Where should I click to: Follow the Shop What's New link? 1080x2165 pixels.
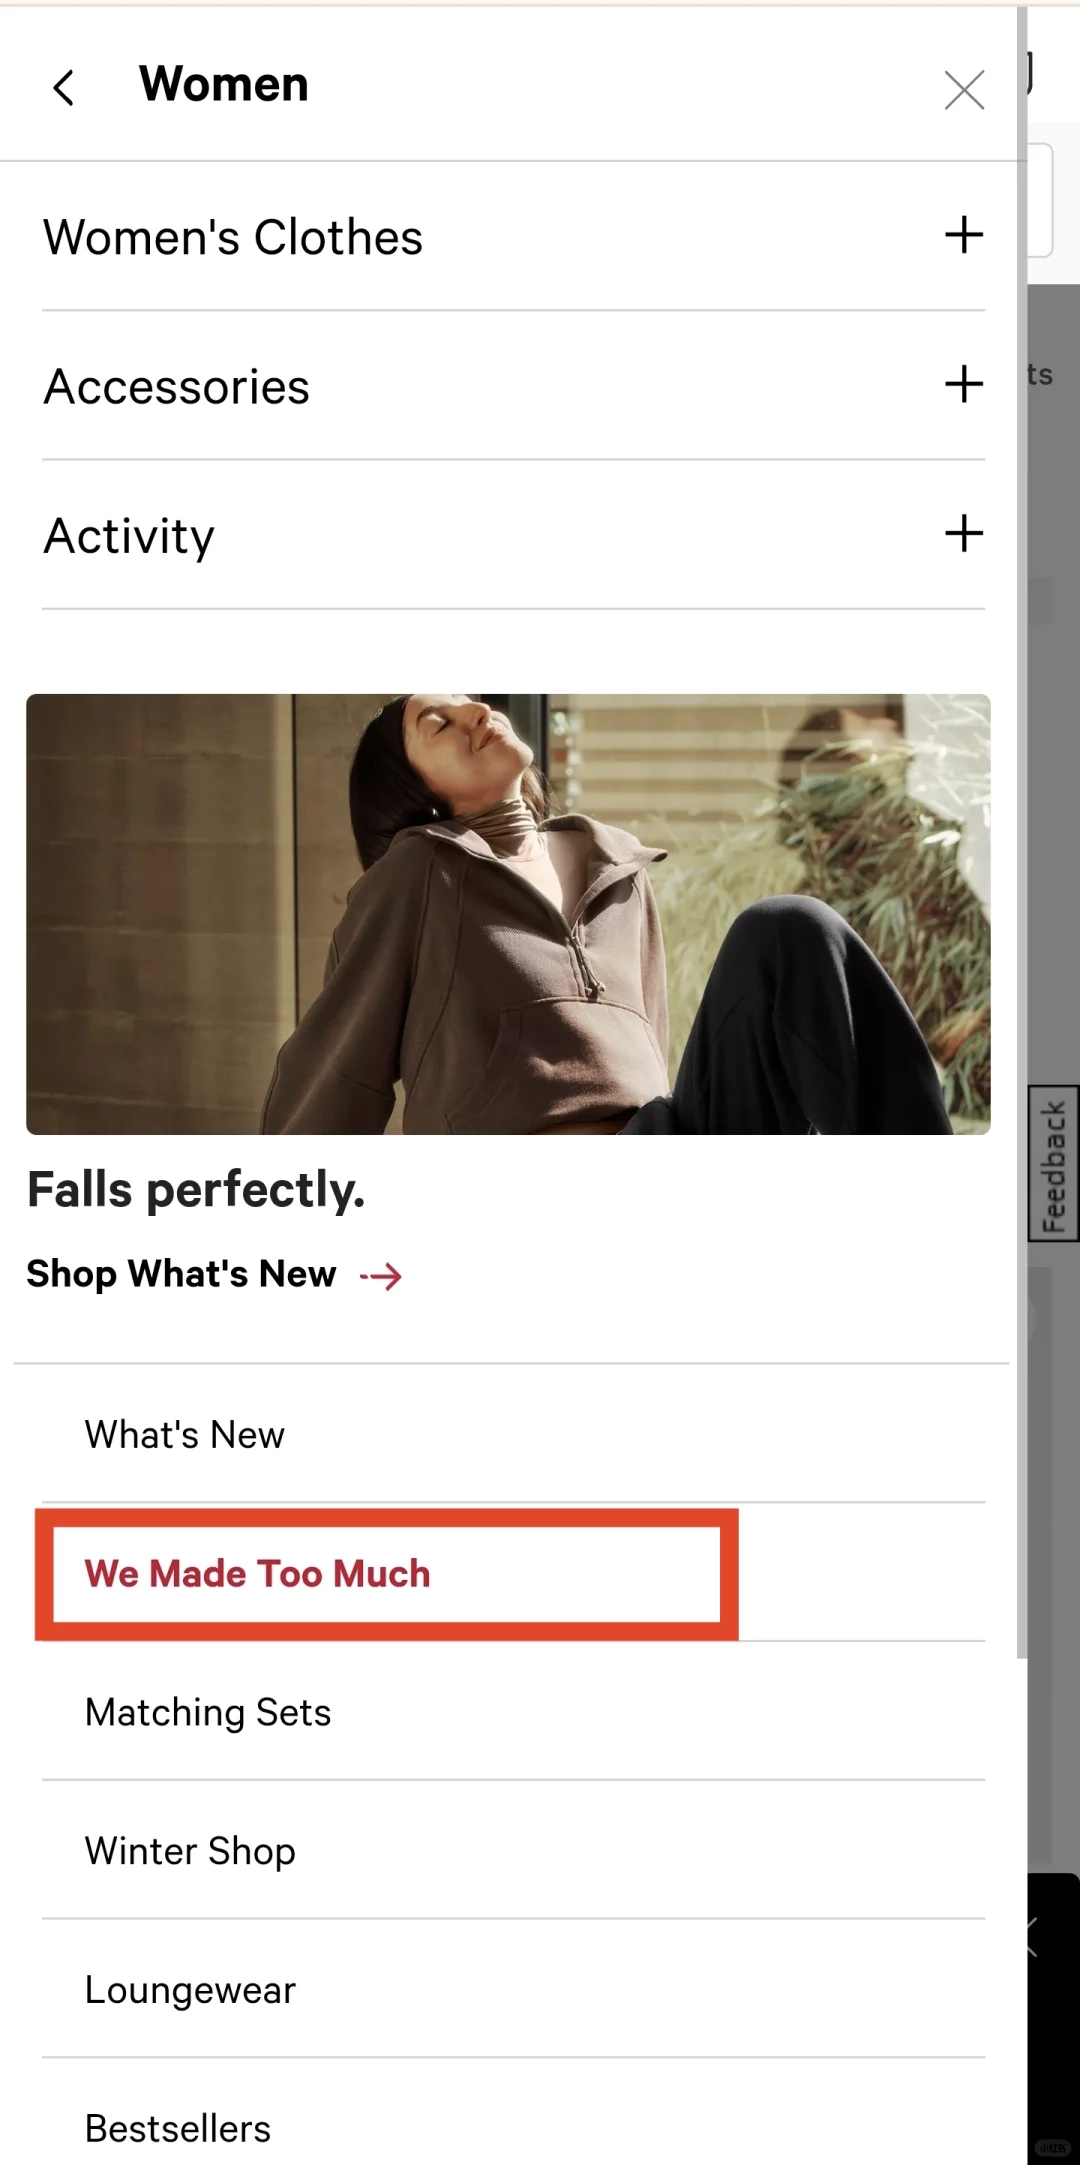(x=181, y=1274)
